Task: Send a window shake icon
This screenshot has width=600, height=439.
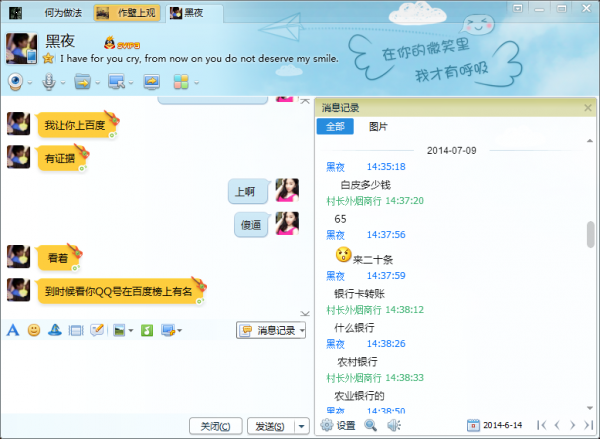Action: point(76,330)
